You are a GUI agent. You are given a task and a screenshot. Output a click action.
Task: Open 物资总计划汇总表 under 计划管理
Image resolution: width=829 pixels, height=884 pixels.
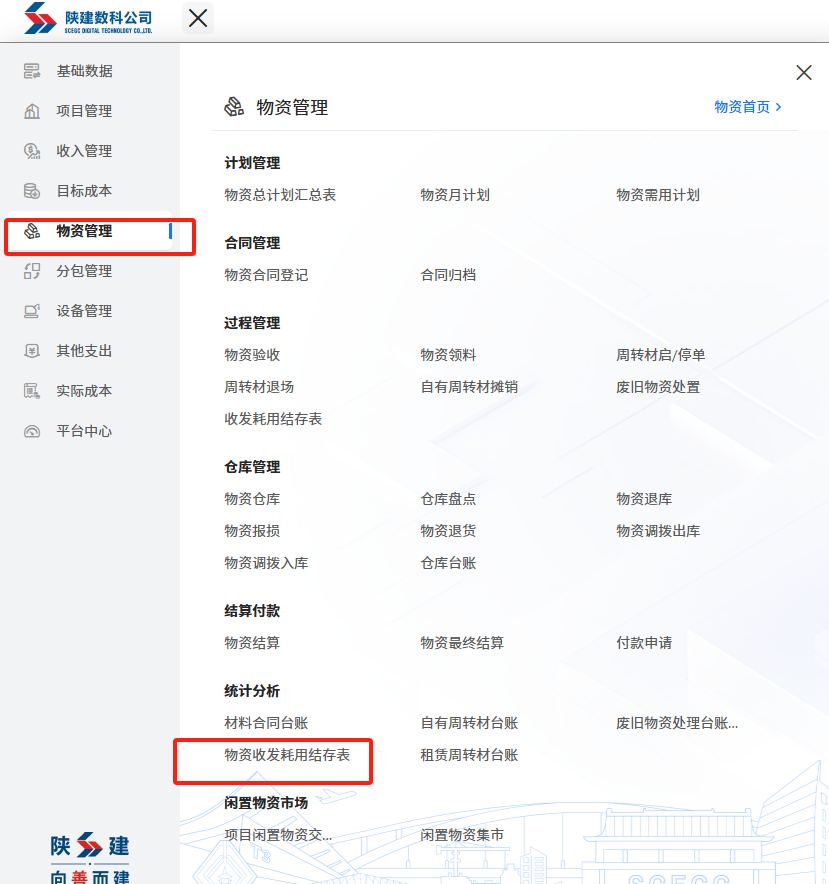click(280, 195)
